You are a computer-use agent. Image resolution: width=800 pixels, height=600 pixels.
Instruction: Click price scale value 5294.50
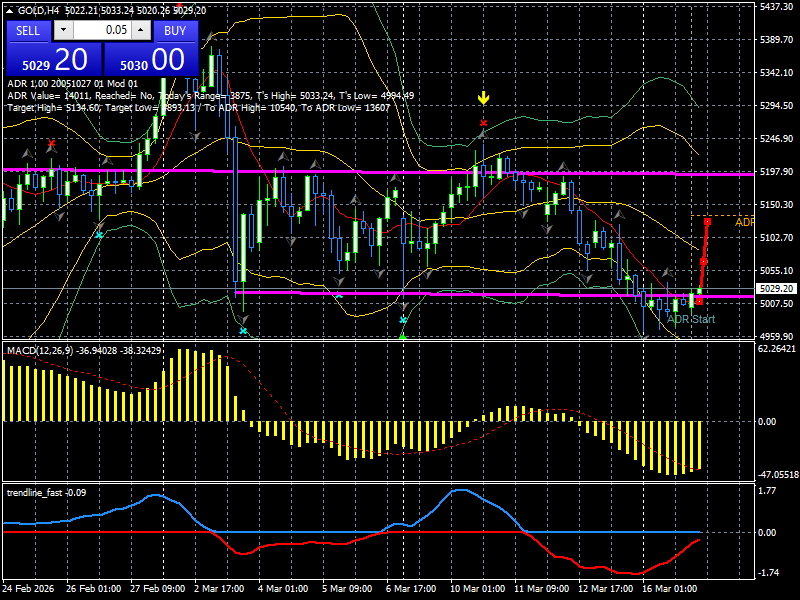[776, 106]
